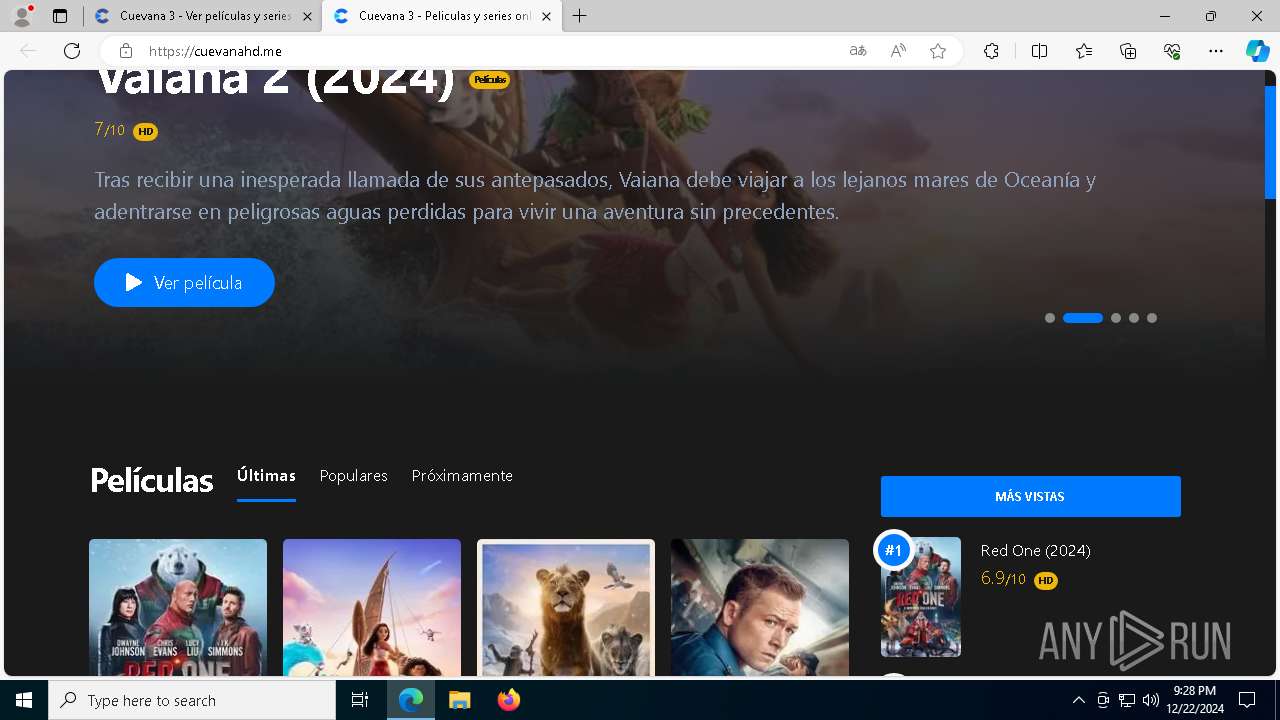Screen dimensions: 1280x720
Task: Open the translate page icon
Action: (x=858, y=51)
